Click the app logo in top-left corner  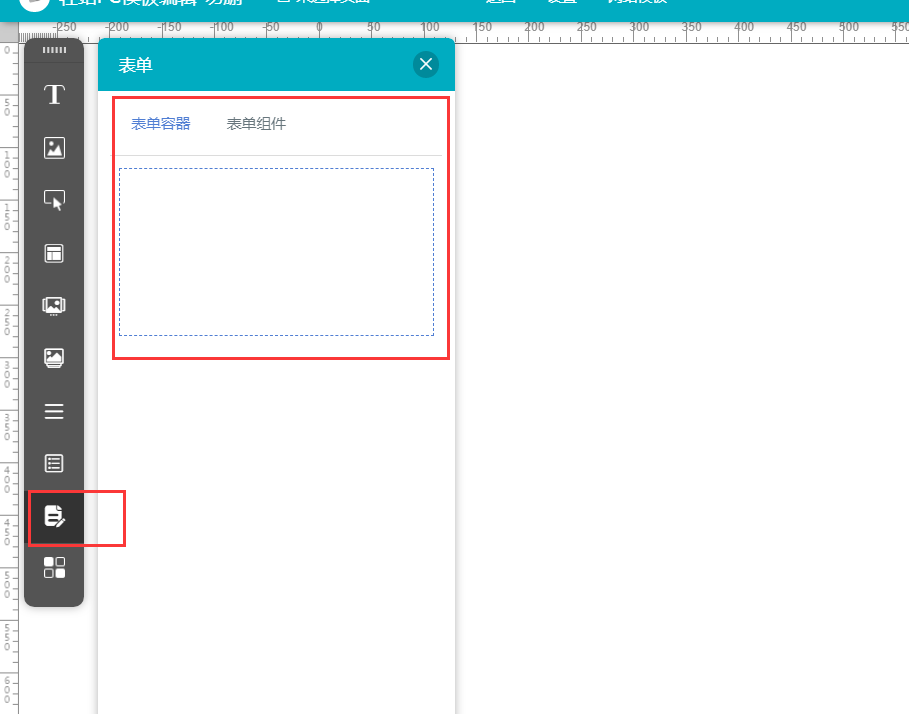pos(34,4)
